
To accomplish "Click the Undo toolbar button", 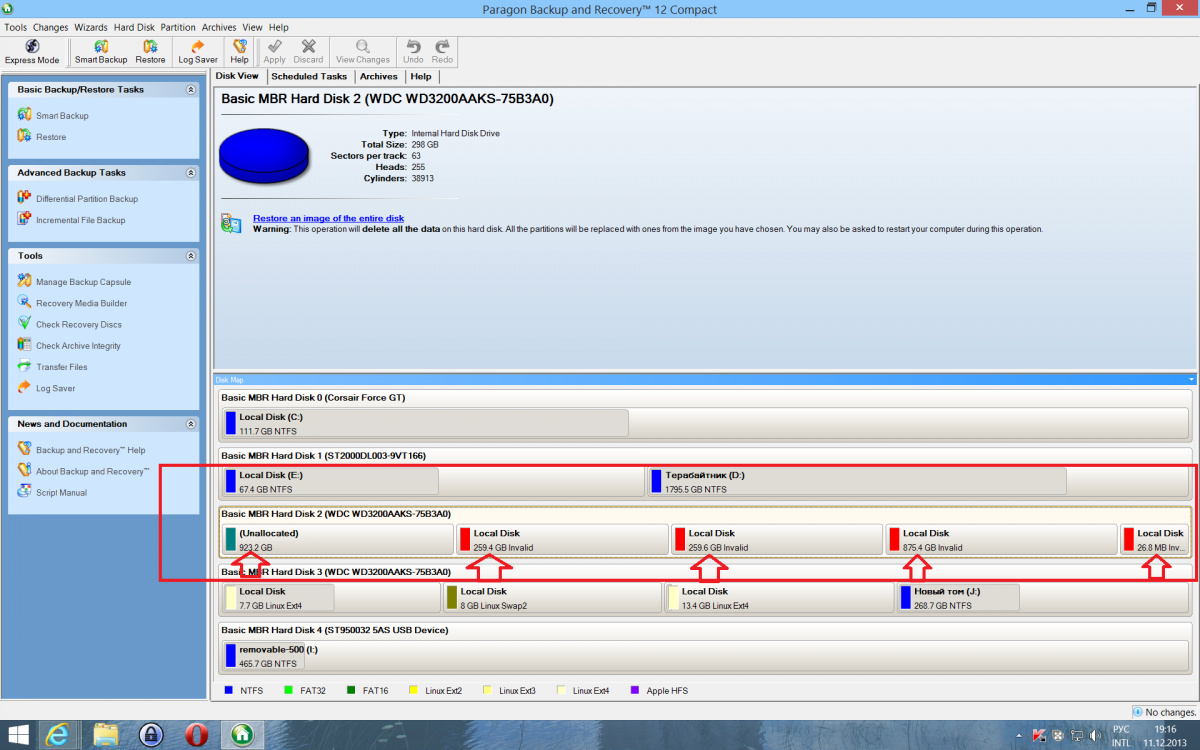I will [x=413, y=52].
